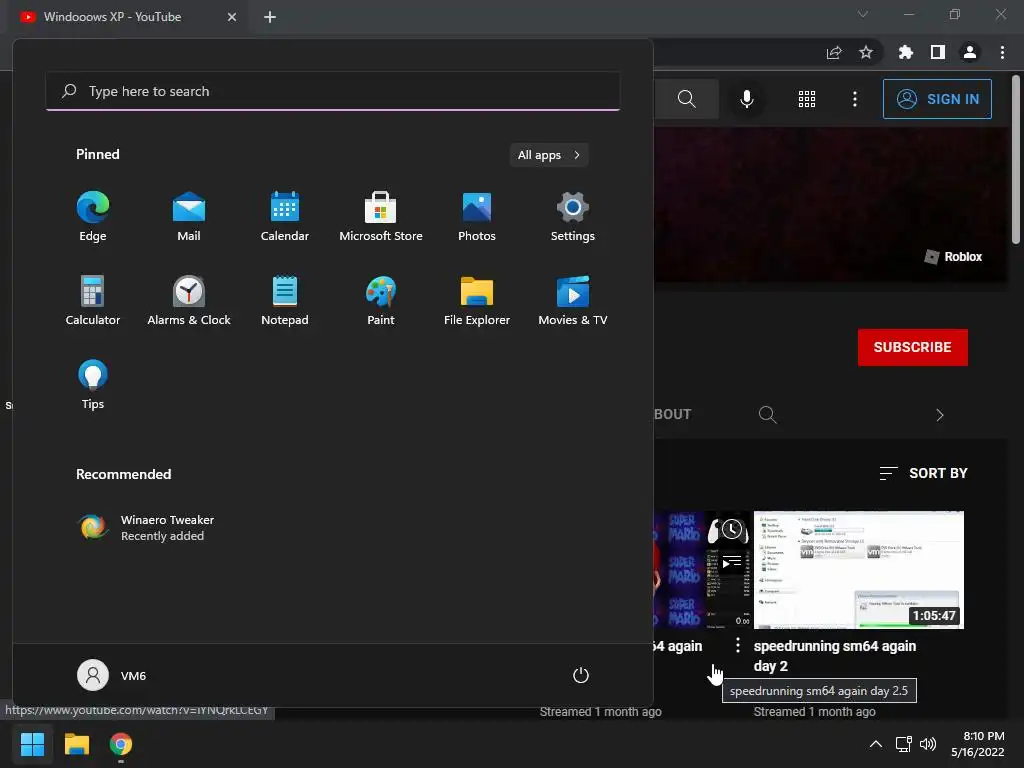1024x768 pixels.
Task: Open the Chrome extensions puzzle menu
Action: tap(905, 52)
